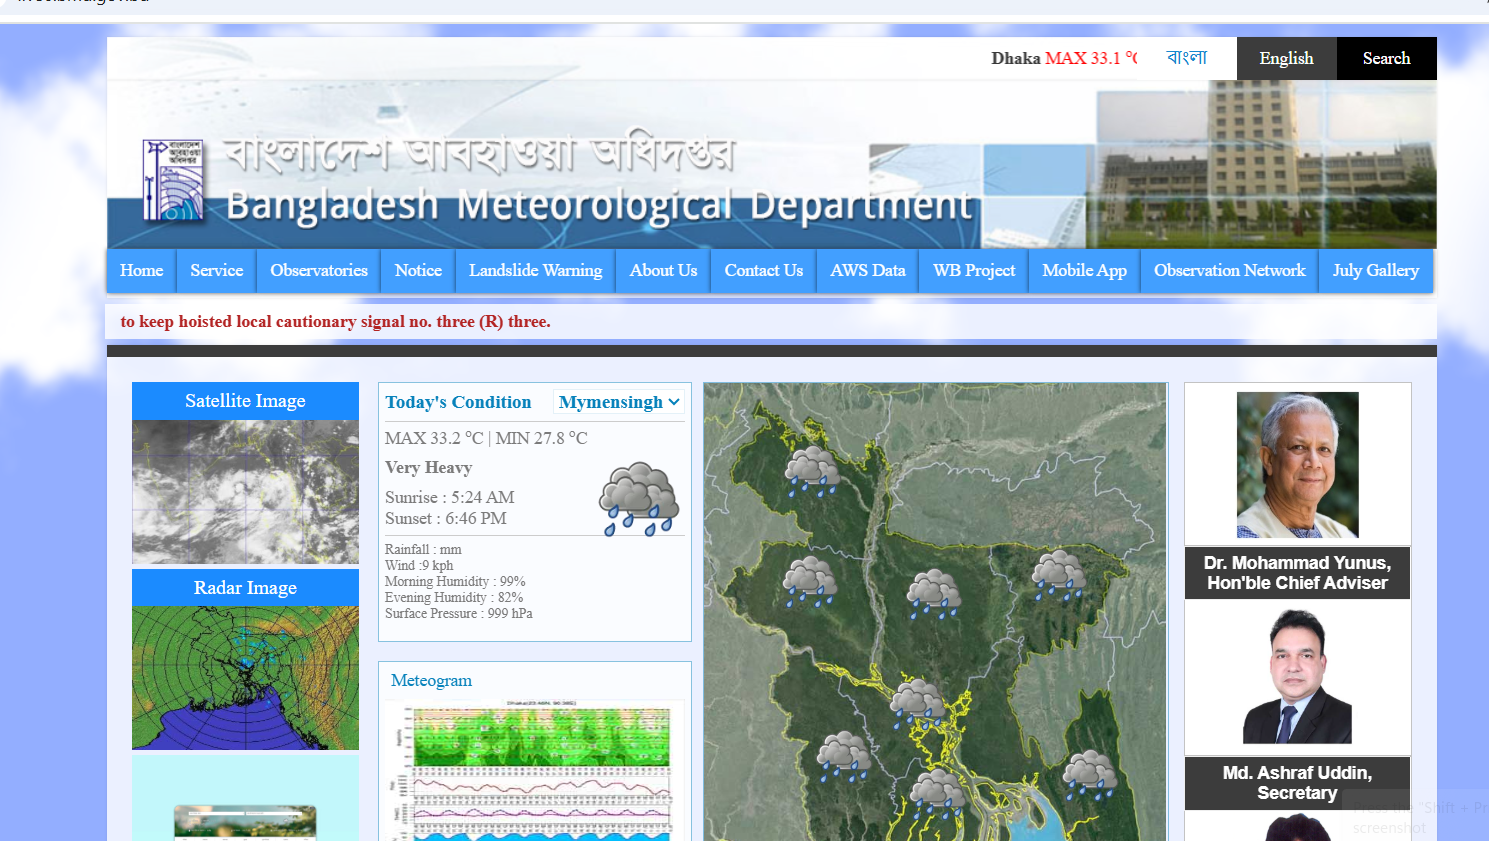Open the Satellite Image thumbnail
This screenshot has height=841, width=1489.
point(245,491)
